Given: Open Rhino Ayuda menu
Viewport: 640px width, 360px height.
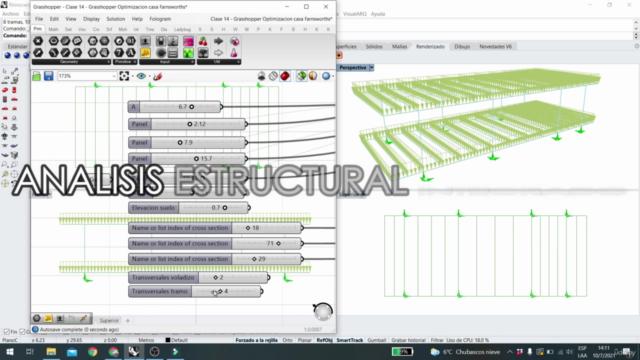Looking at the screenshot, I should pos(378,14).
